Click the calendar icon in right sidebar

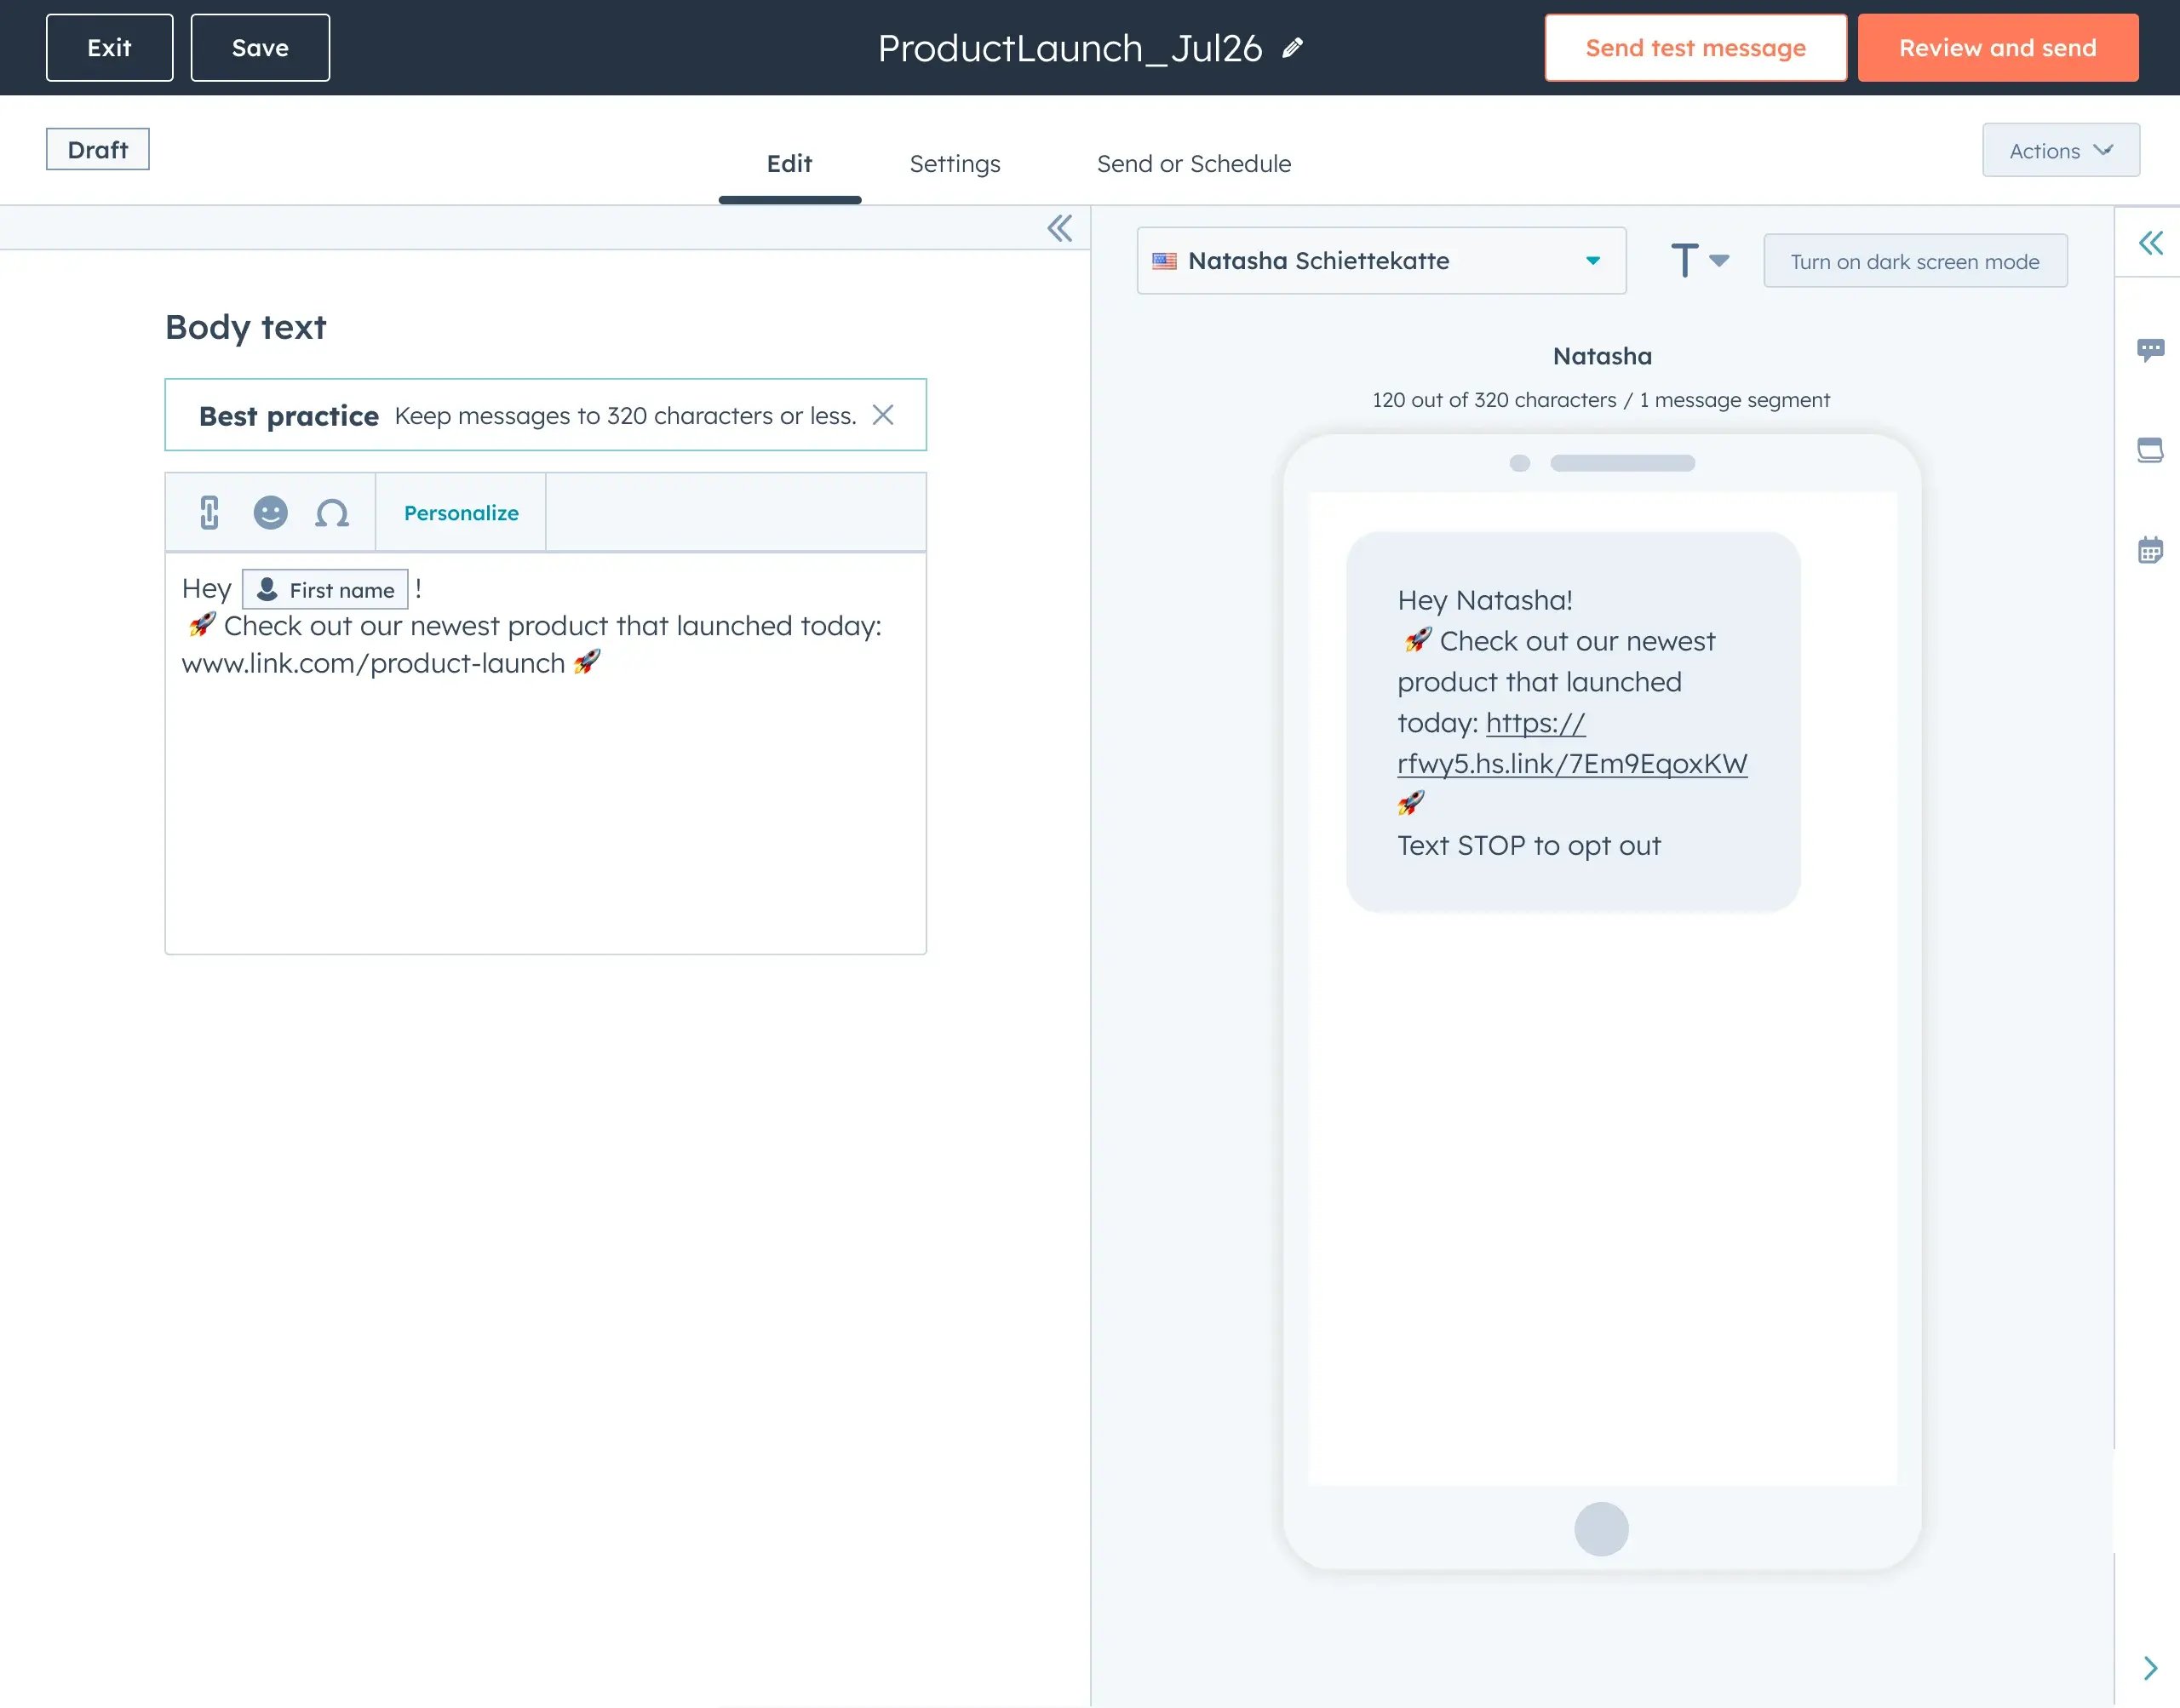coord(2150,550)
